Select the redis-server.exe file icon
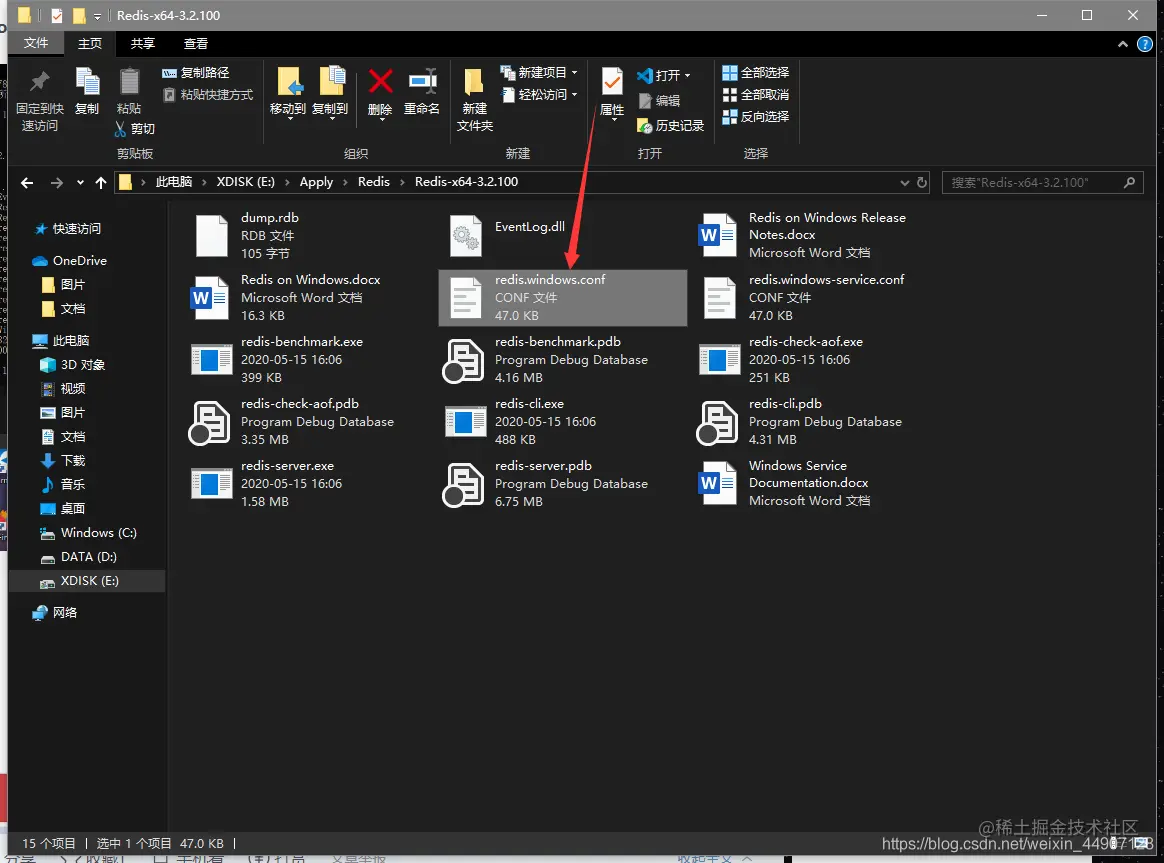Image resolution: width=1164 pixels, height=863 pixels. tap(212, 484)
